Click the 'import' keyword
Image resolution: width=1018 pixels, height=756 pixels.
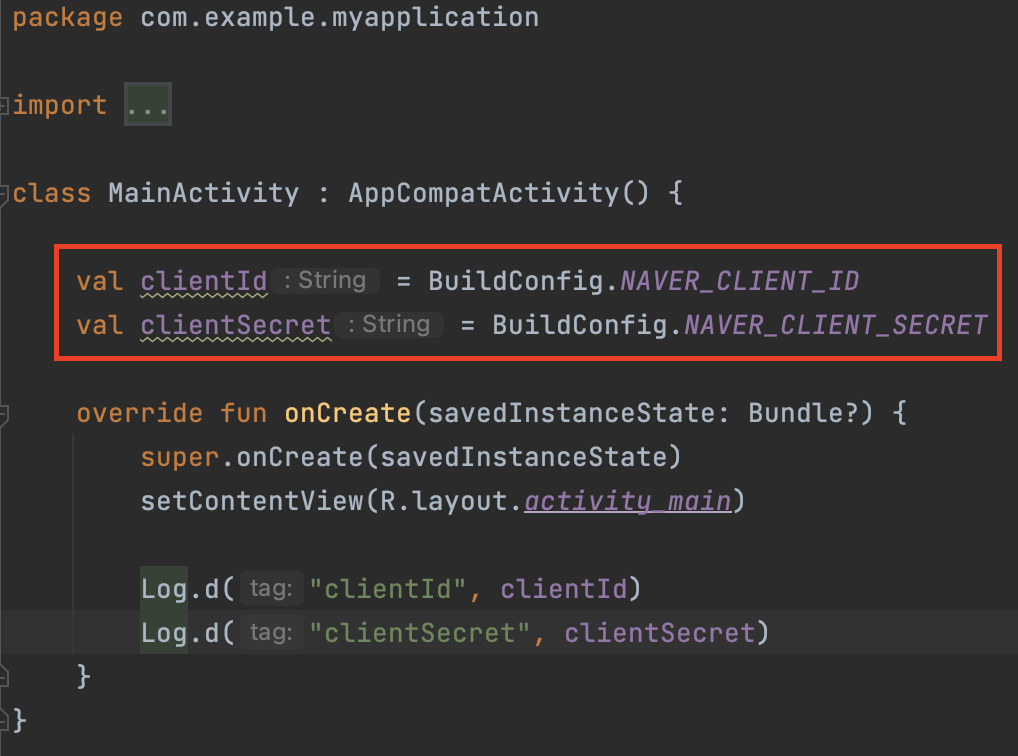pyautogui.click(x=60, y=105)
